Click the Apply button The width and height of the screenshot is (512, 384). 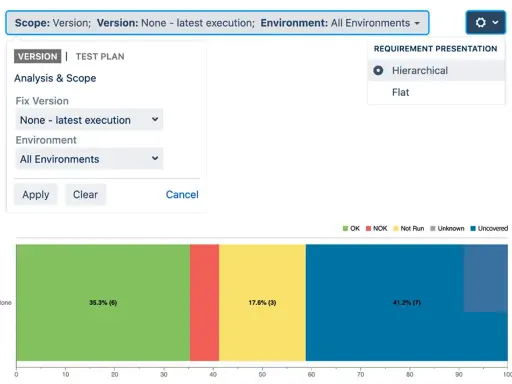pyautogui.click(x=36, y=194)
